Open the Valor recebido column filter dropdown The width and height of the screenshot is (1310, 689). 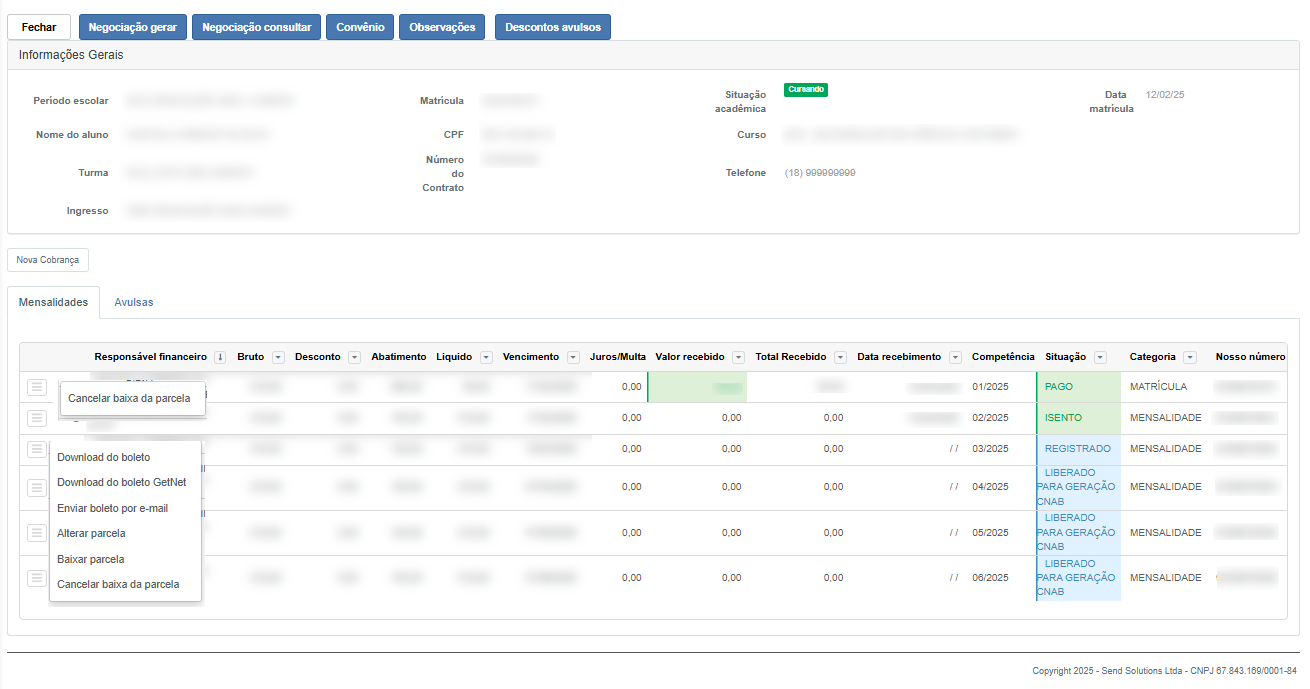pyautogui.click(x=738, y=357)
